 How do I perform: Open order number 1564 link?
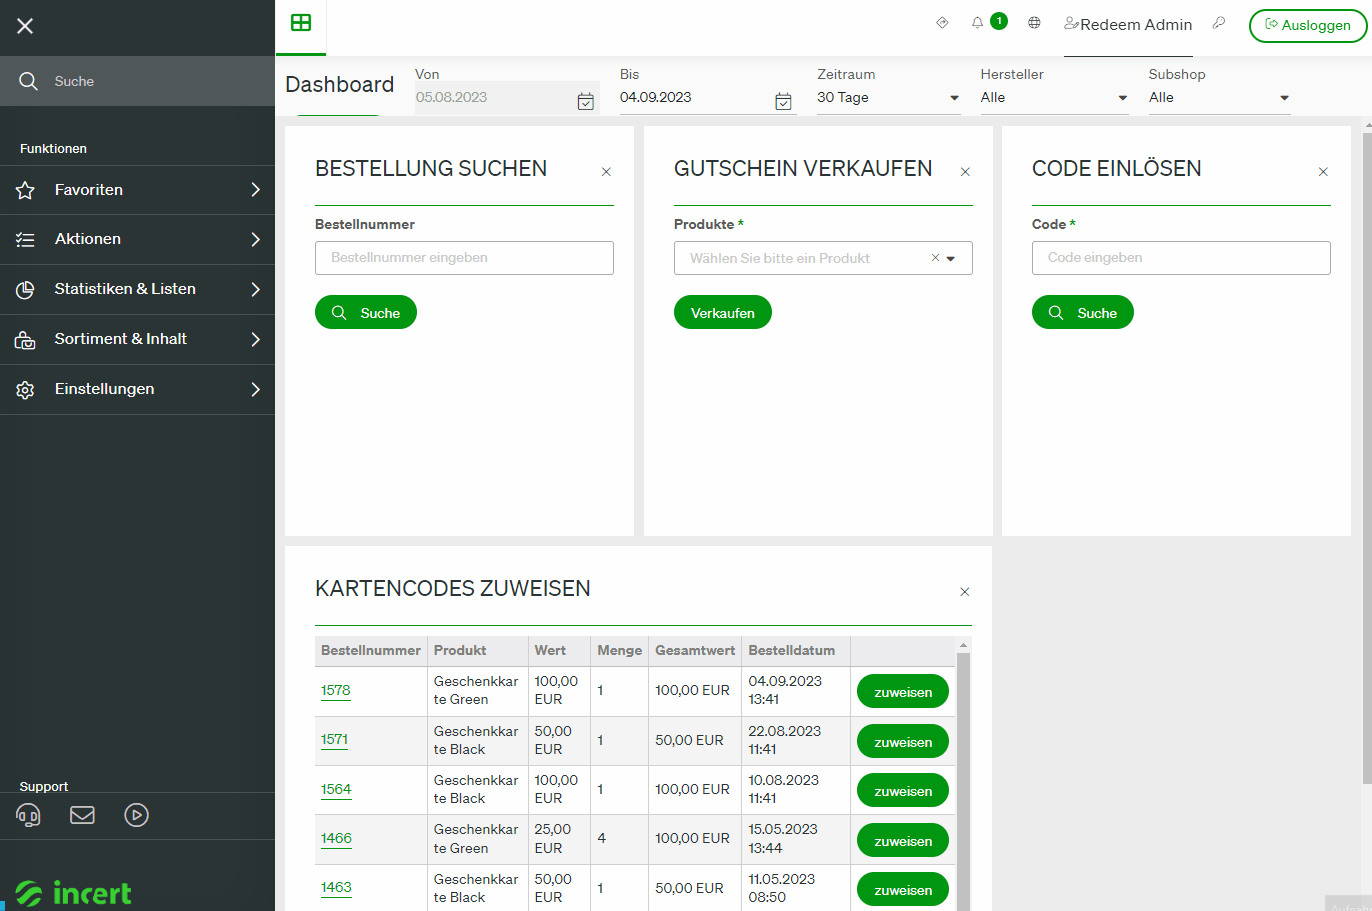(336, 789)
